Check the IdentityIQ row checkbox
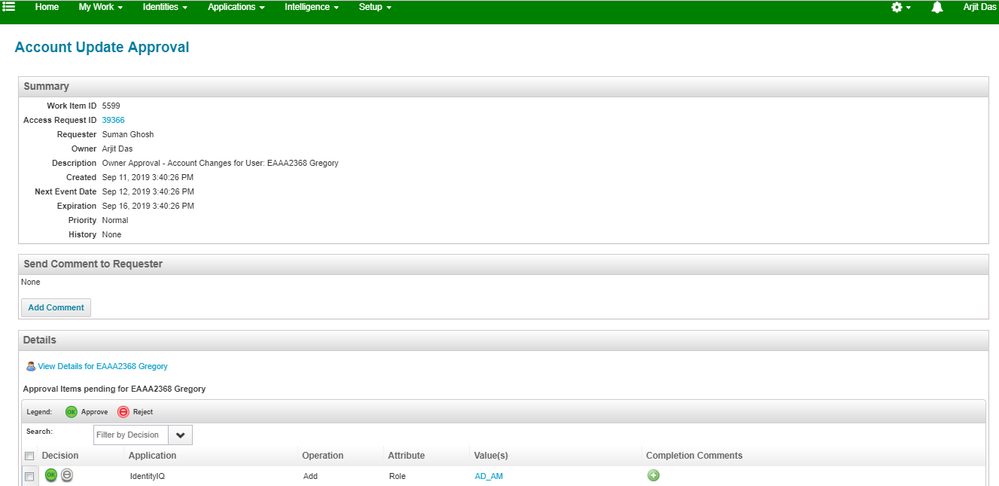This screenshot has width=999, height=486. [29, 477]
